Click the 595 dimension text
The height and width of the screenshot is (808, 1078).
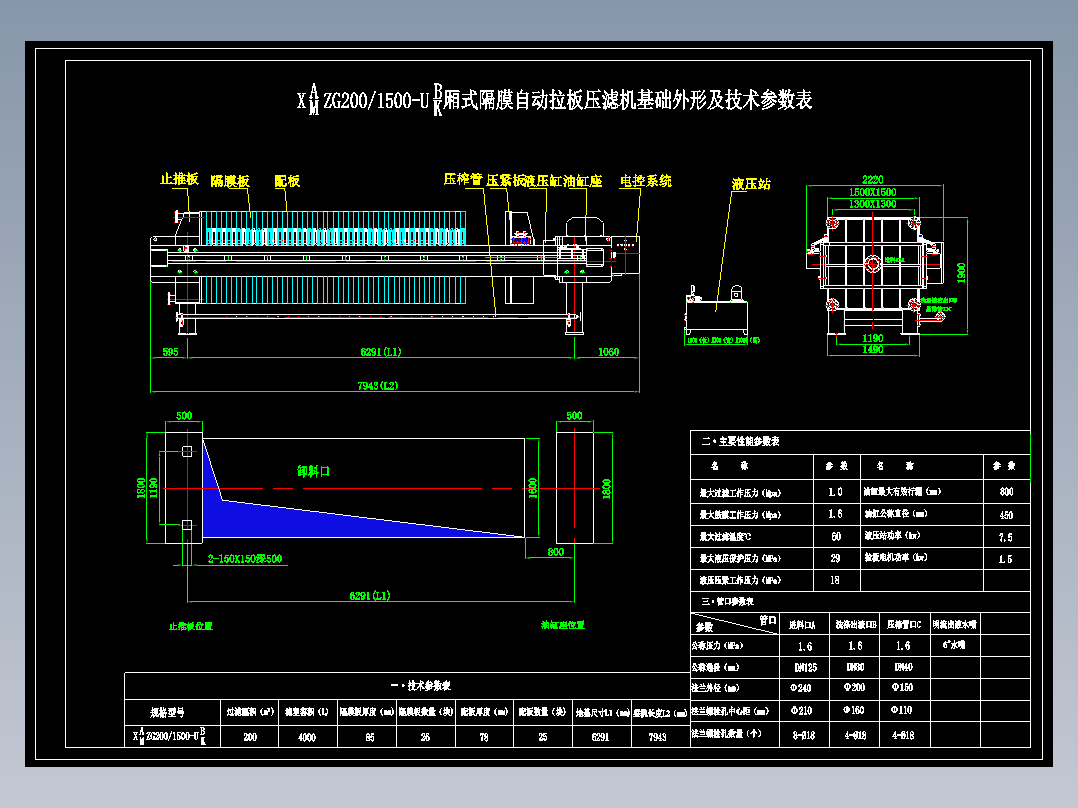point(170,352)
